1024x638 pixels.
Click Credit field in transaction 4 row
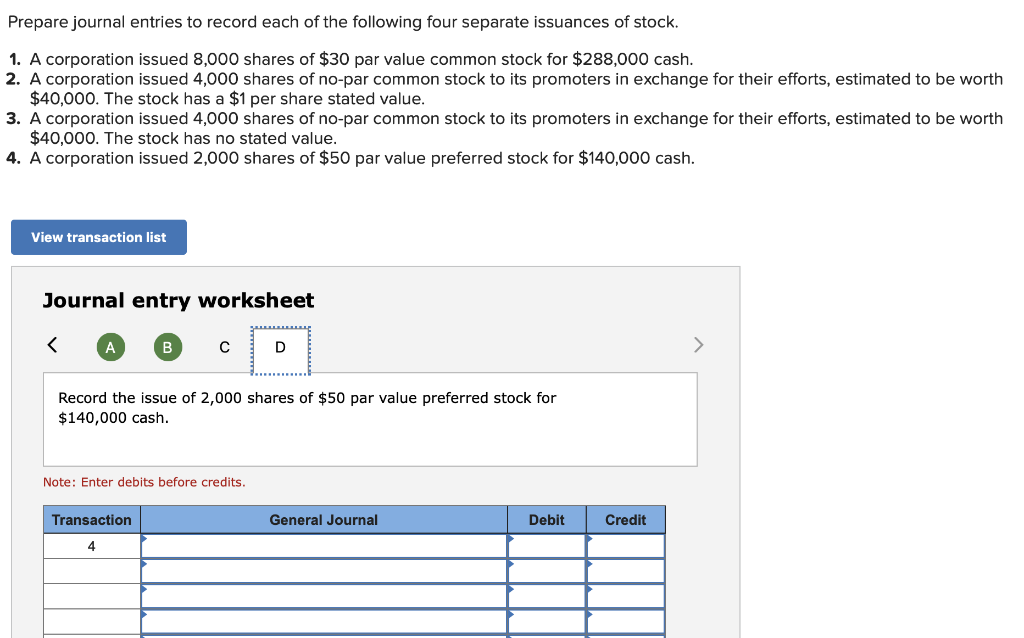(x=626, y=547)
